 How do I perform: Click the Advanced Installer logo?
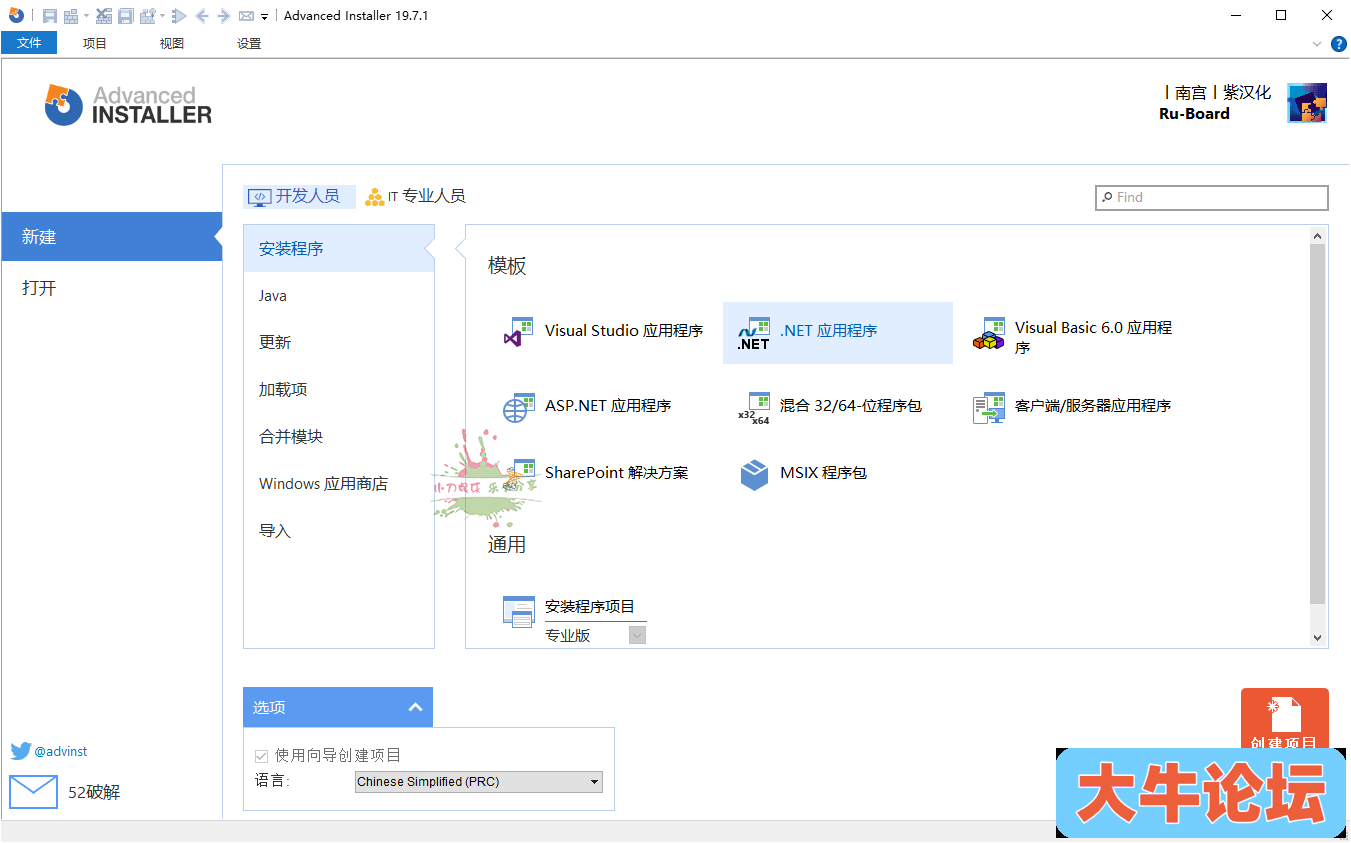(128, 105)
